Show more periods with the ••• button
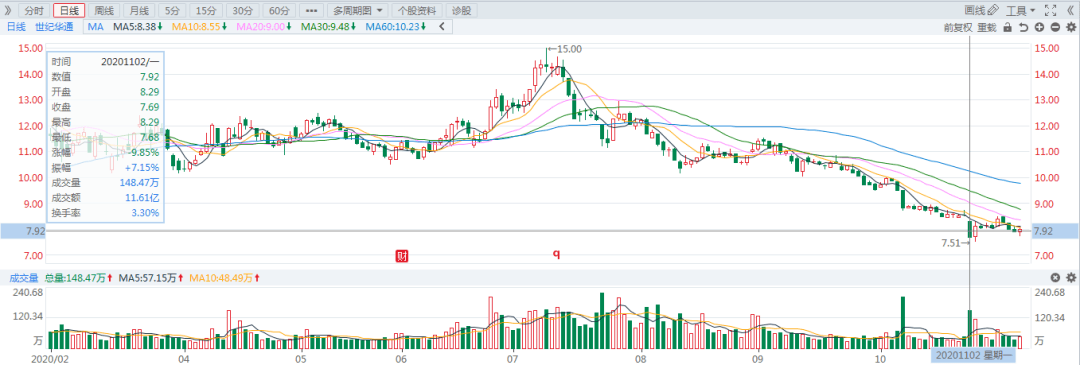The image size is (1080, 365). pos(311,10)
